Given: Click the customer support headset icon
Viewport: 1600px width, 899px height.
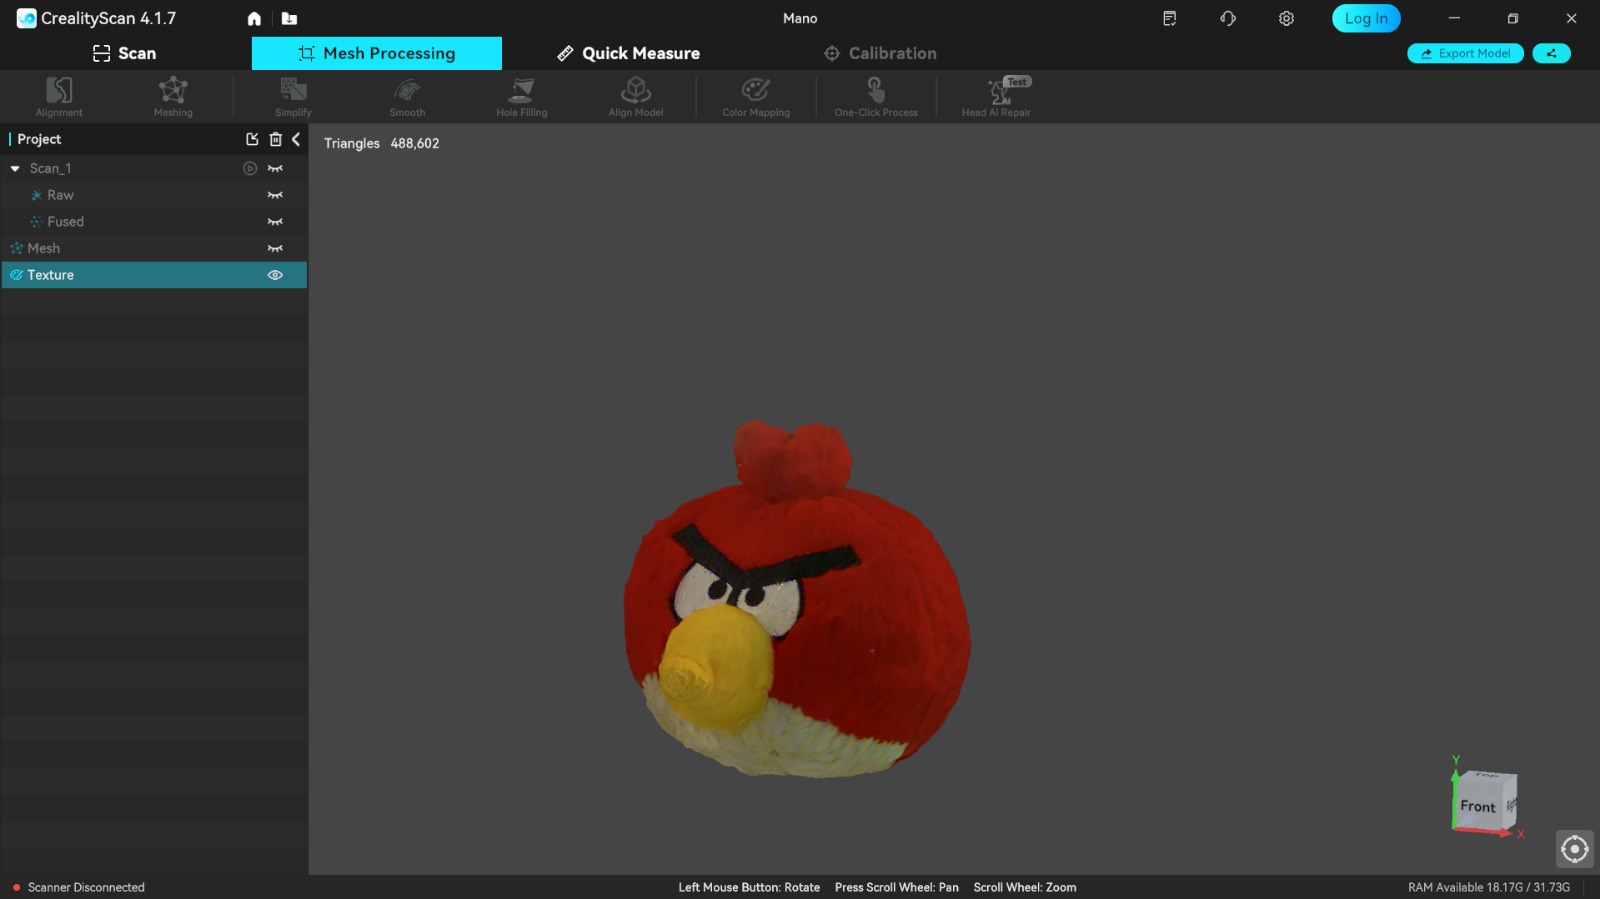Looking at the screenshot, I should click(x=1228, y=19).
